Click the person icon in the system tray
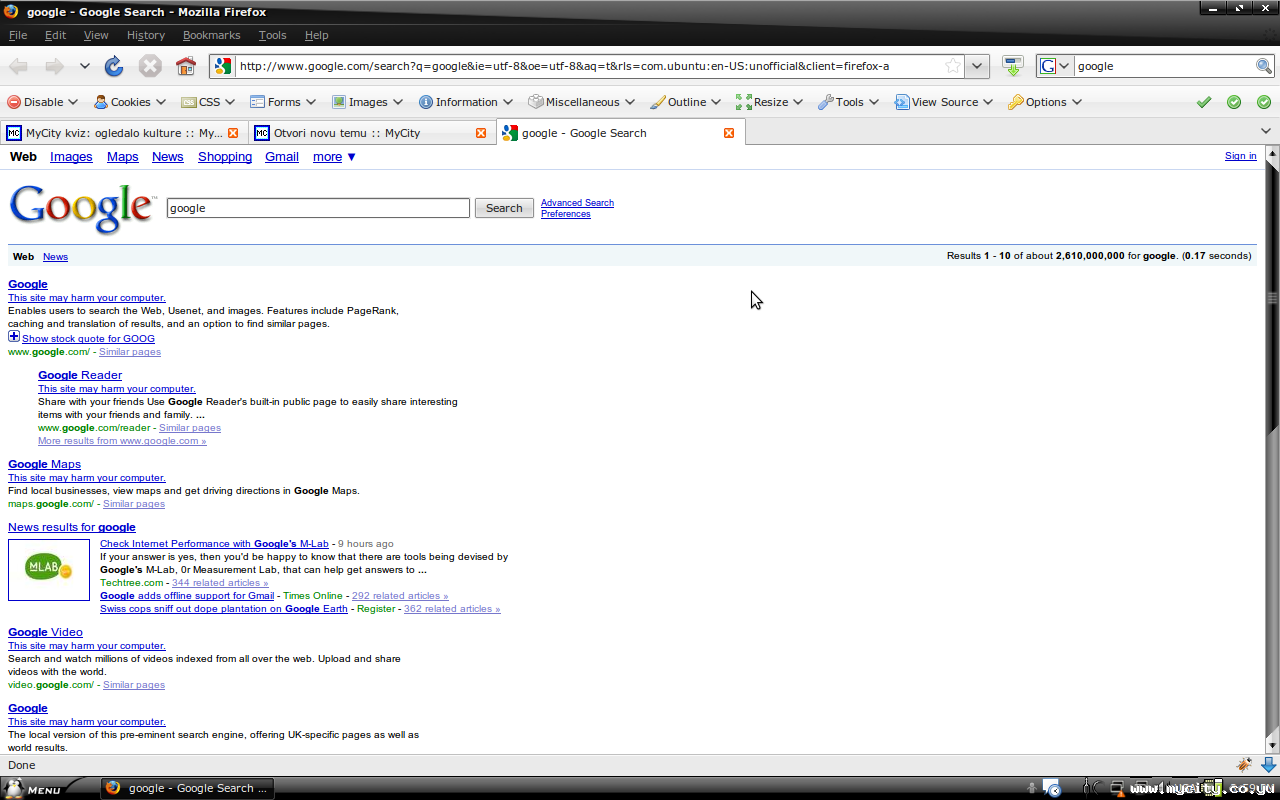The height and width of the screenshot is (800, 1280). (1031, 789)
